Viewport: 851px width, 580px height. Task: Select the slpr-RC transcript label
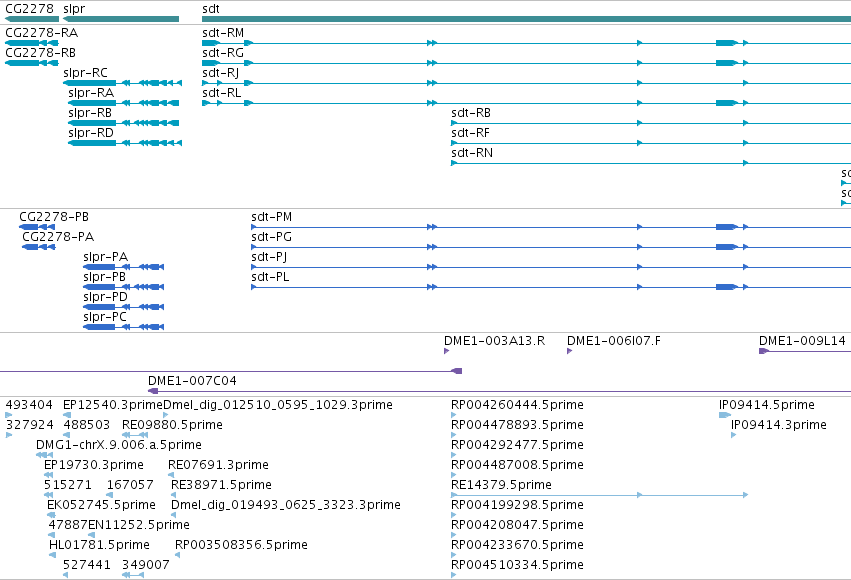click(85, 73)
